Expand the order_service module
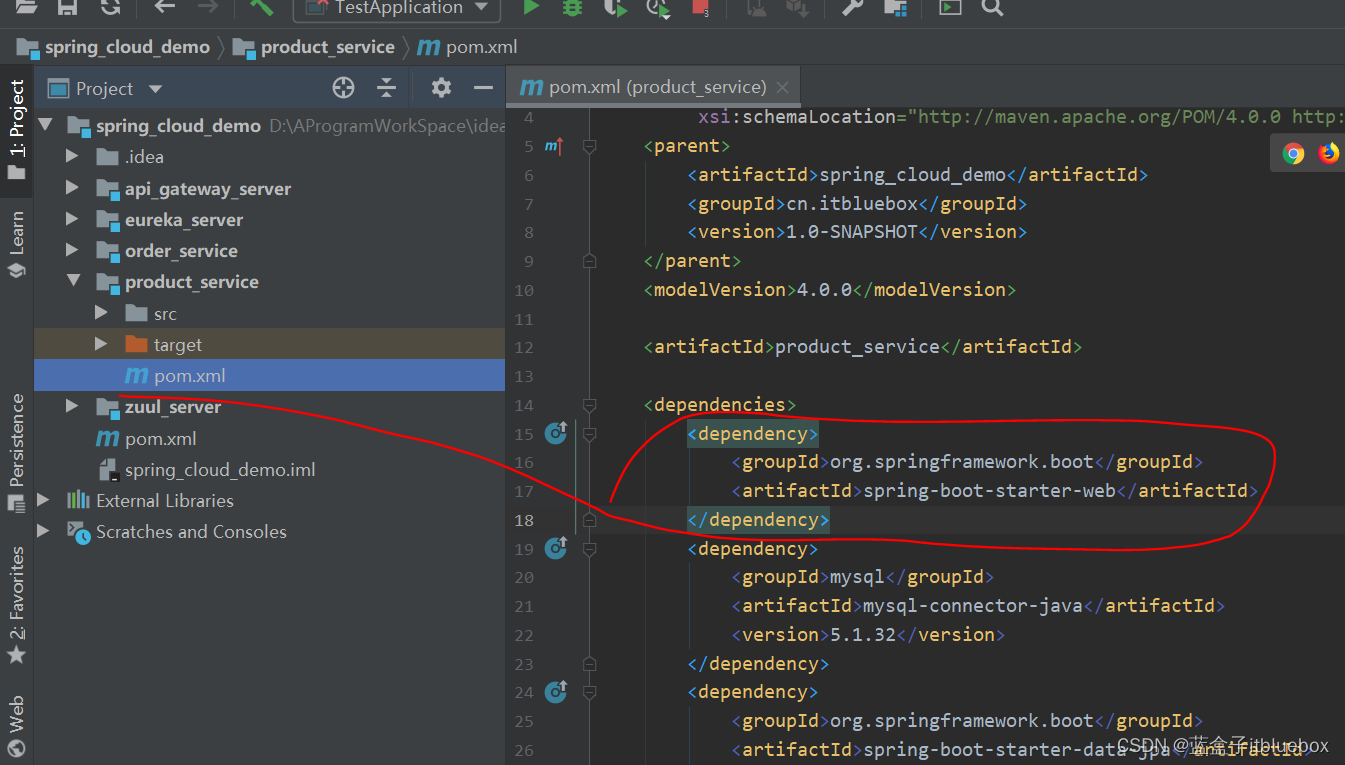Viewport: 1345px width, 765px height. point(72,250)
